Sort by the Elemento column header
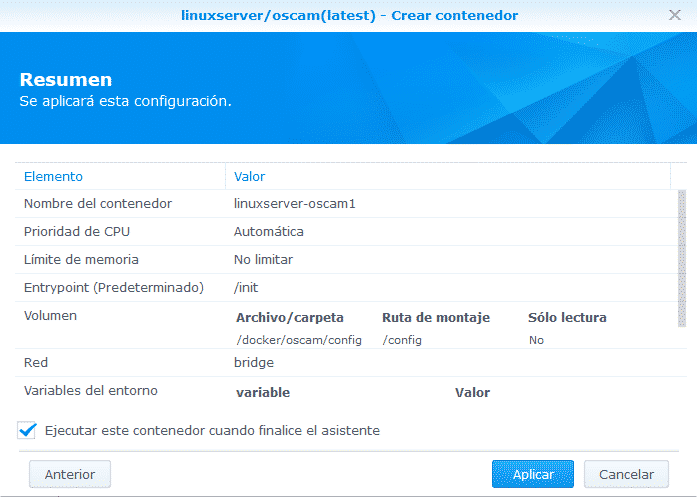 point(53,176)
